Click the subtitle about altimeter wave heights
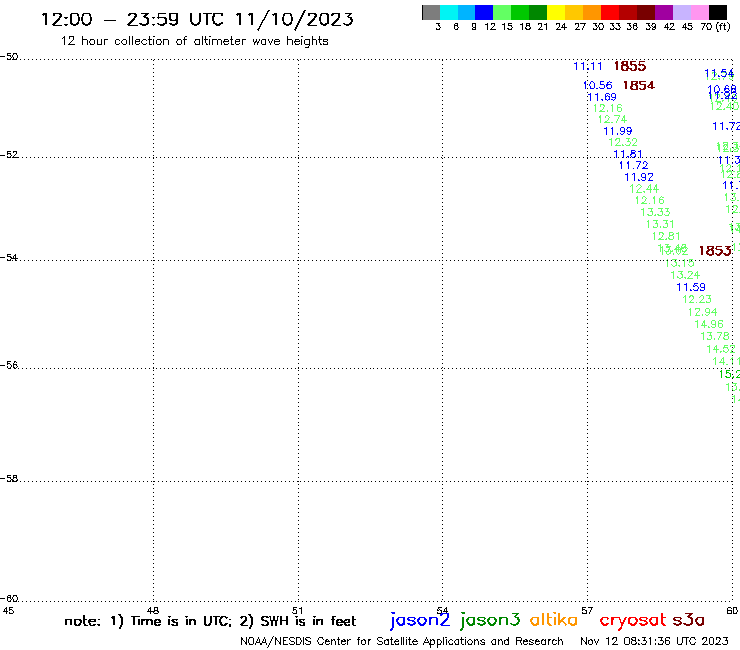 click(x=194, y=41)
